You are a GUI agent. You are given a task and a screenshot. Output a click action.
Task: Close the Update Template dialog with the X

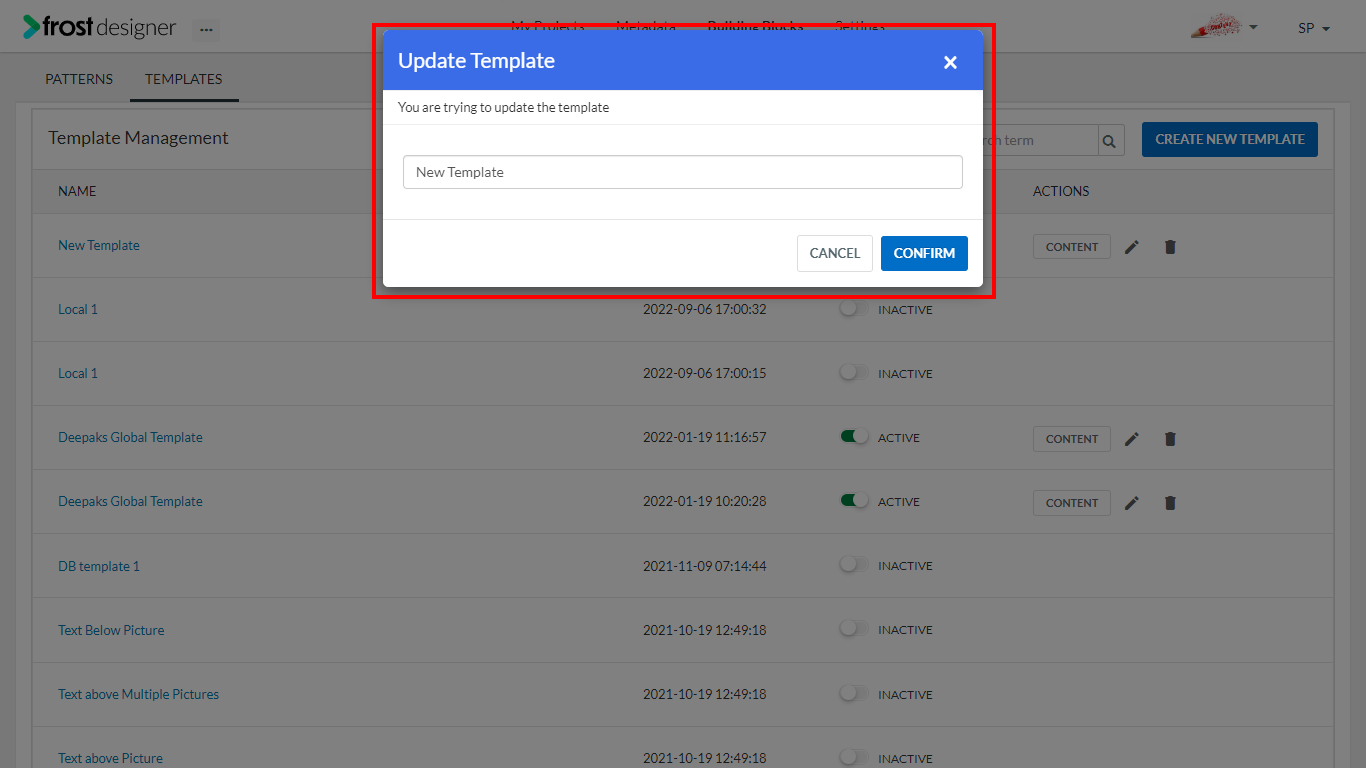pos(950,62)
